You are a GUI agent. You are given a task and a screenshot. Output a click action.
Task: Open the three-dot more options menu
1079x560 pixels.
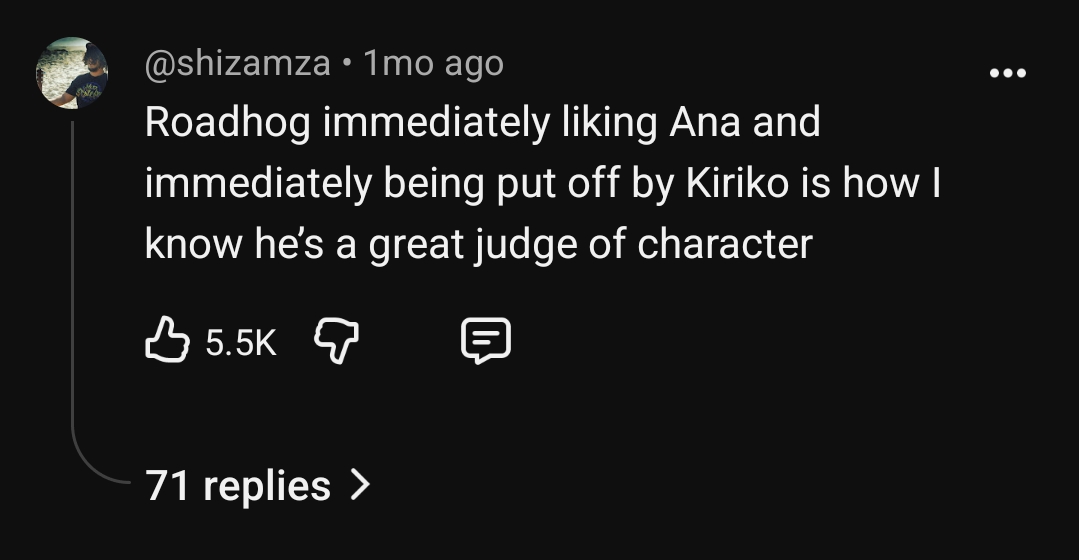[x=1007, y=72]
